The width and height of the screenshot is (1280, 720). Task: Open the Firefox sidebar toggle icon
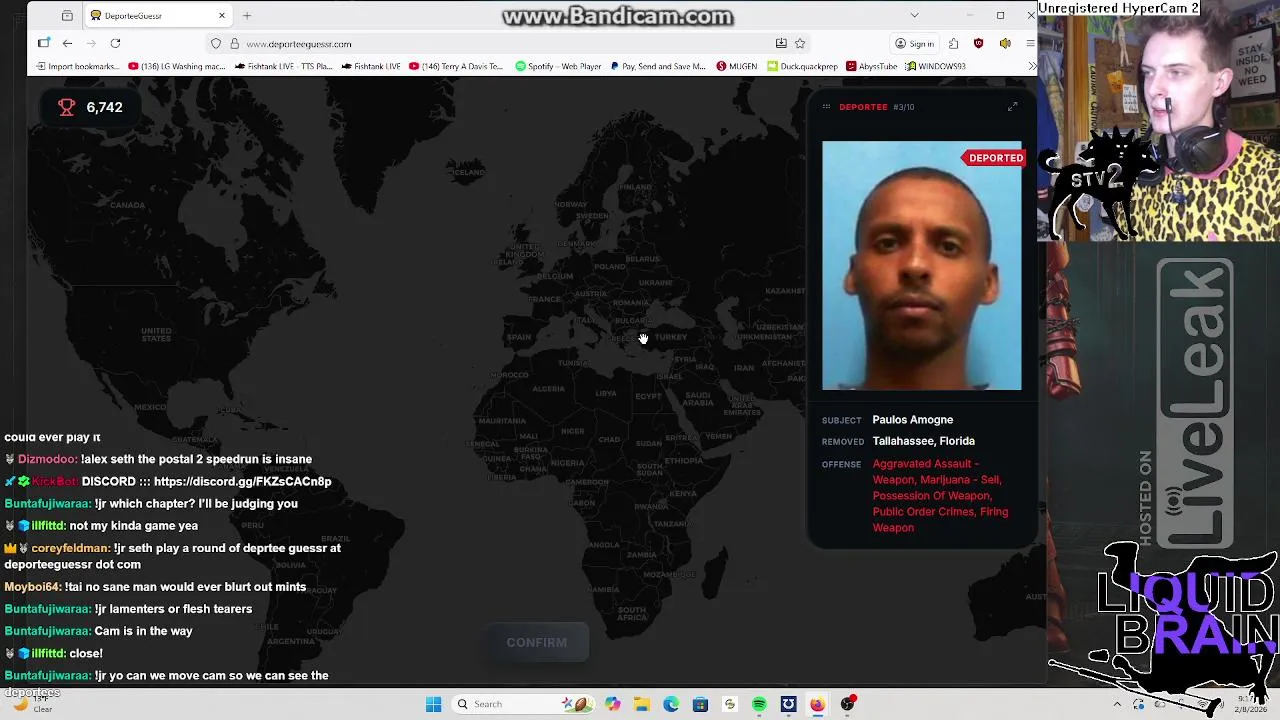(x=43, y=44)
